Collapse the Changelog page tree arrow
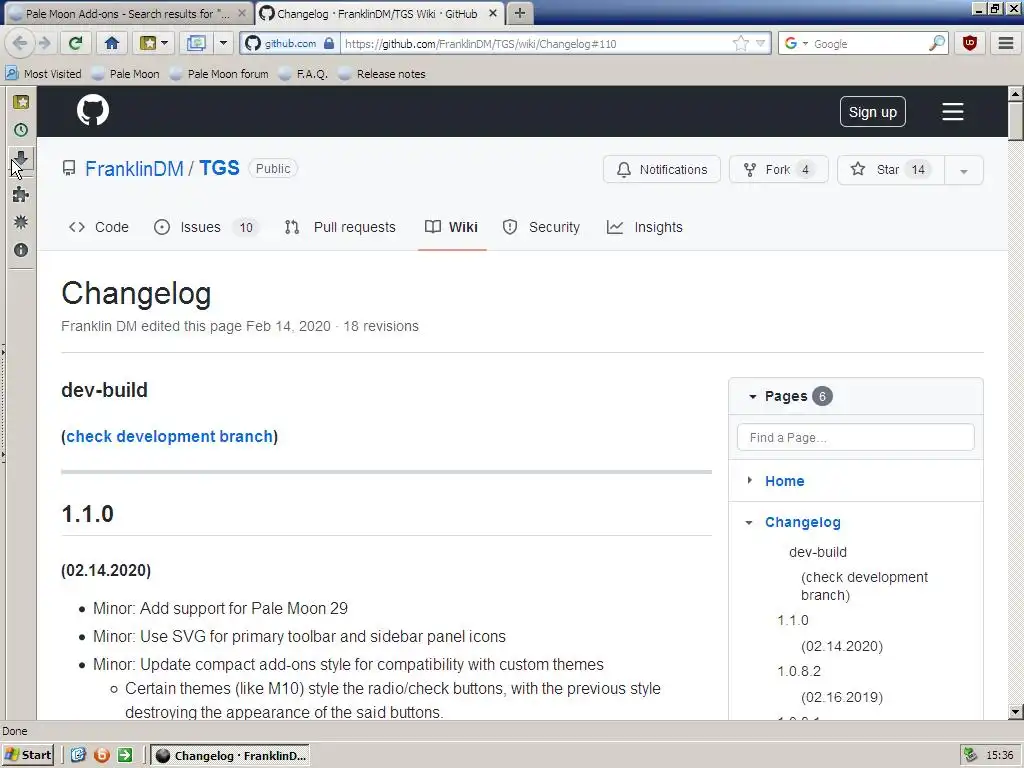This screenshot has width=1024, height=768. [750, 522]
